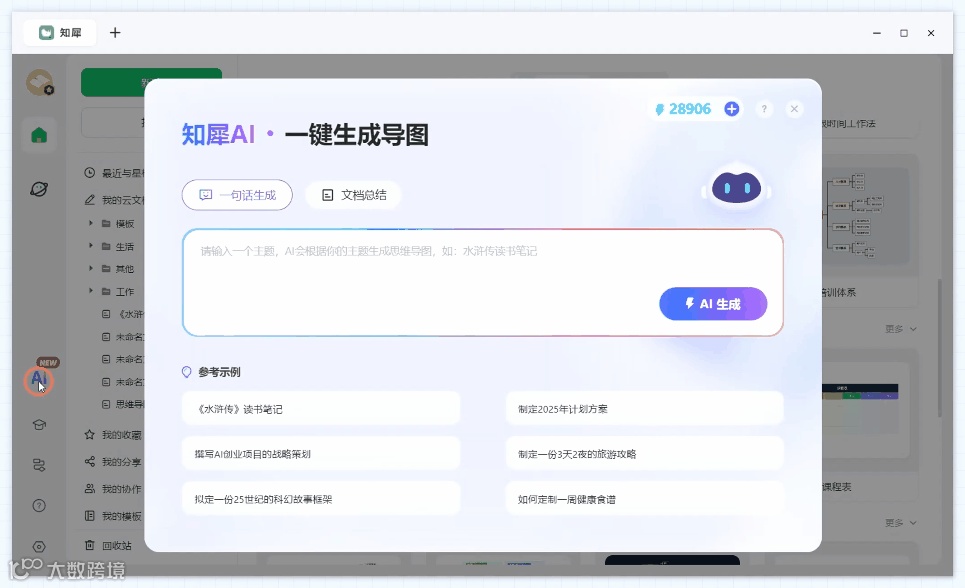This screenshot has height=588, width=965.
Task: Open the 课程表 template thumbnail
Action: [865, 409]
